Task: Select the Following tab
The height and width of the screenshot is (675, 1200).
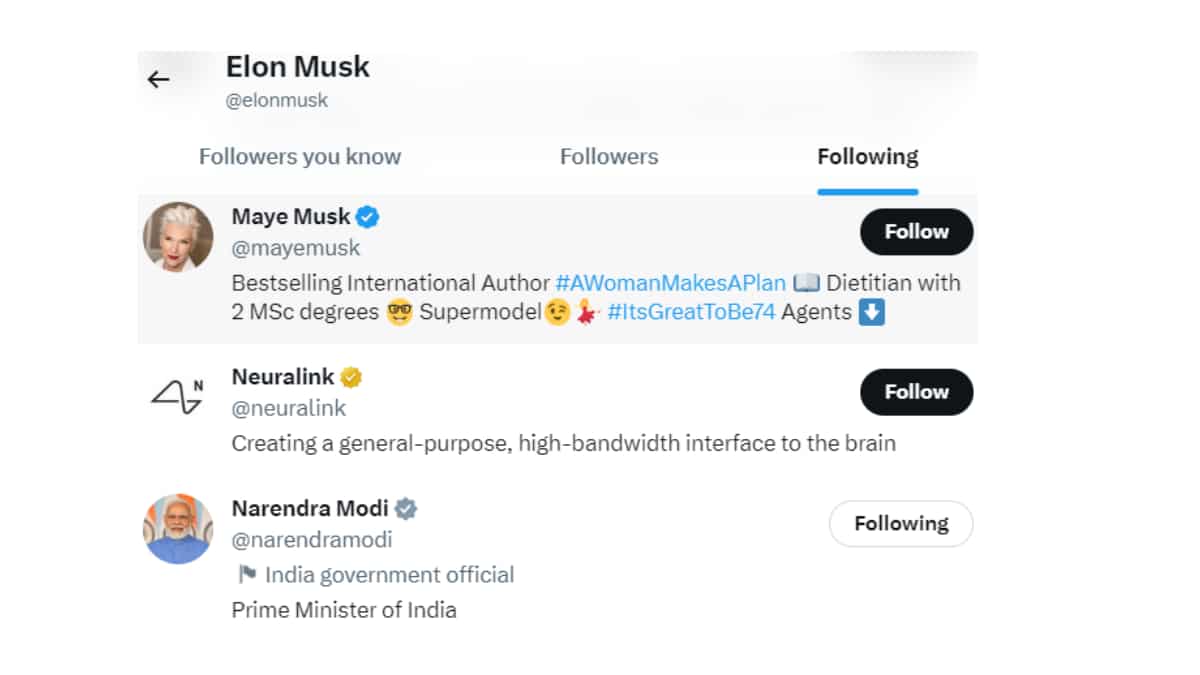Action: click(x=867, y=157)
